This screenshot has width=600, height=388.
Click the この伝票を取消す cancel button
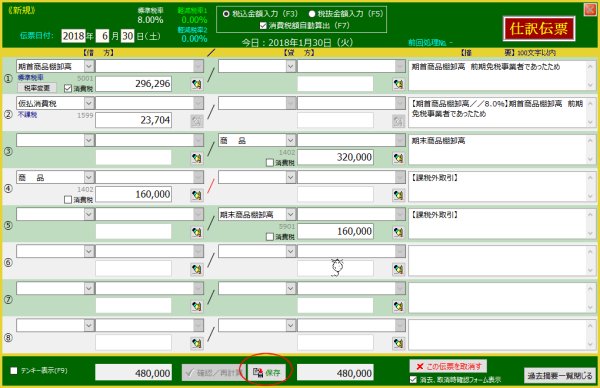448,366
